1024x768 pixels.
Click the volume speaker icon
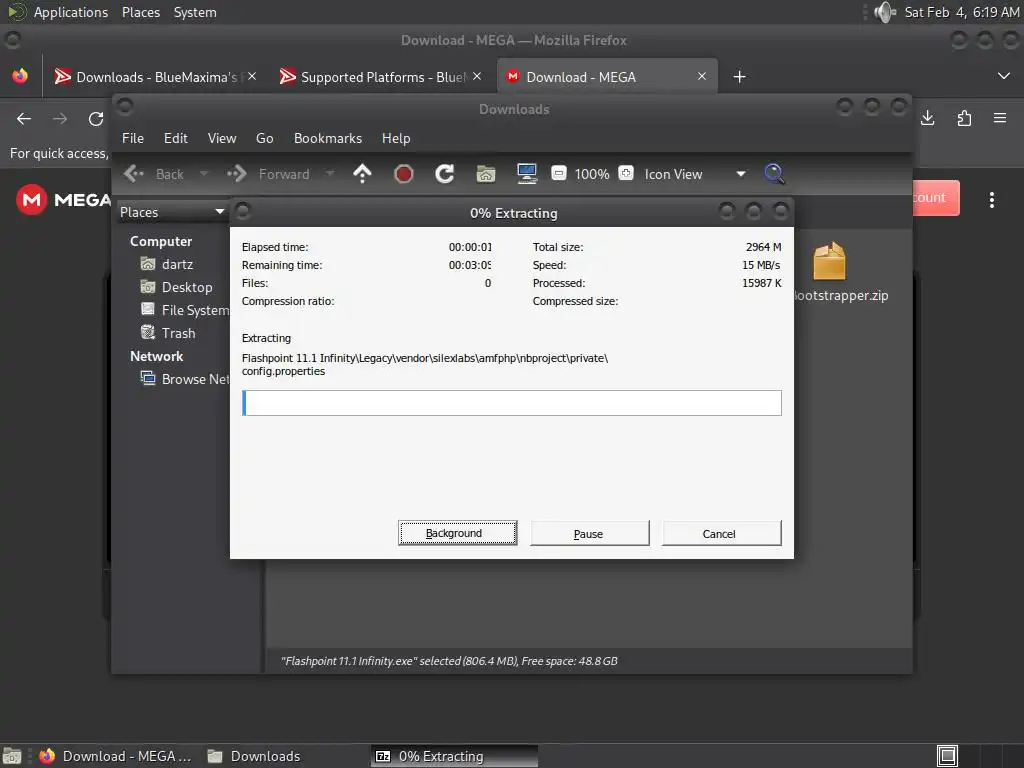pyautogui.click(x=884, y=12)
